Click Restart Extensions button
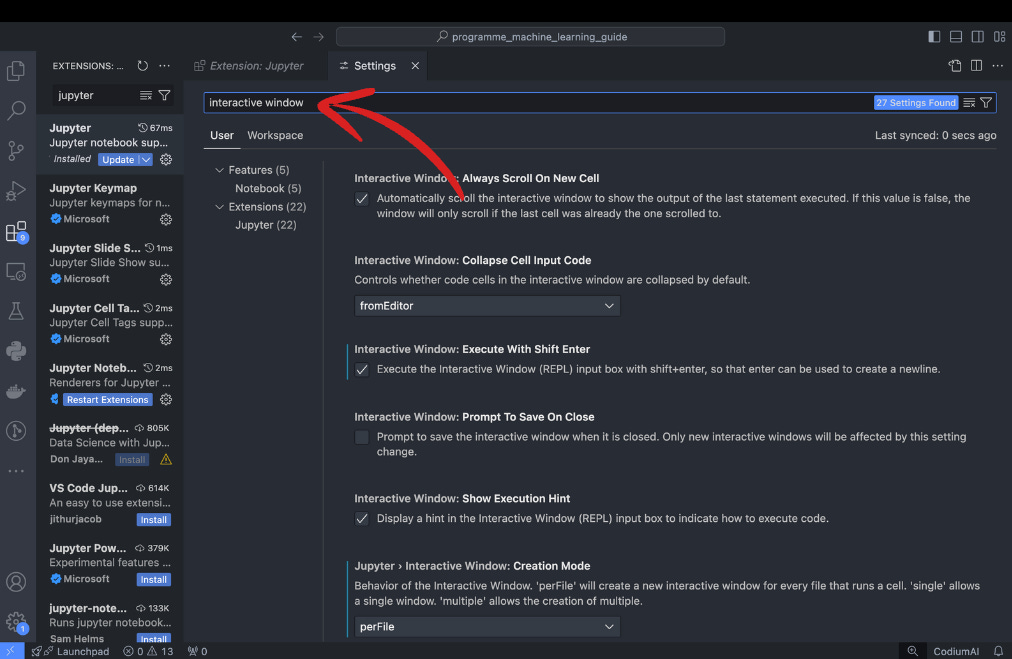This screenshot has width=1012, height=659. click(x=108, y=400)
